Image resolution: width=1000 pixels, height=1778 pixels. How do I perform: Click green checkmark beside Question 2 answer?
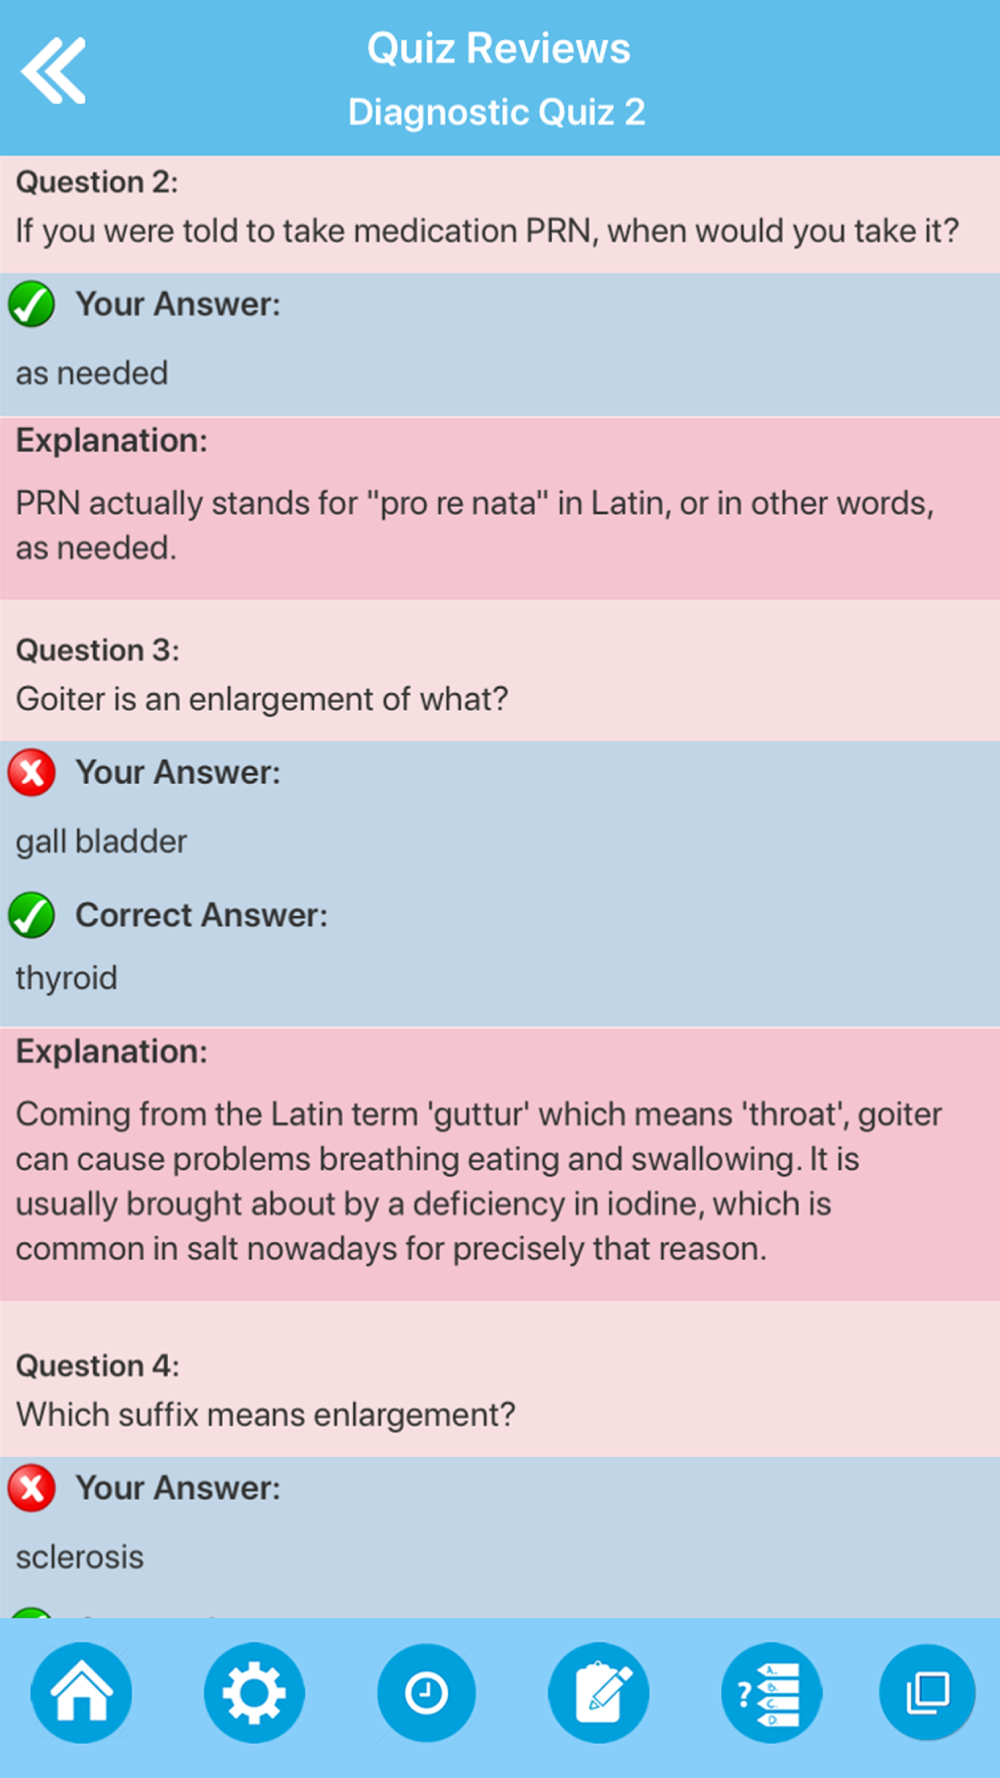point(32,304)
